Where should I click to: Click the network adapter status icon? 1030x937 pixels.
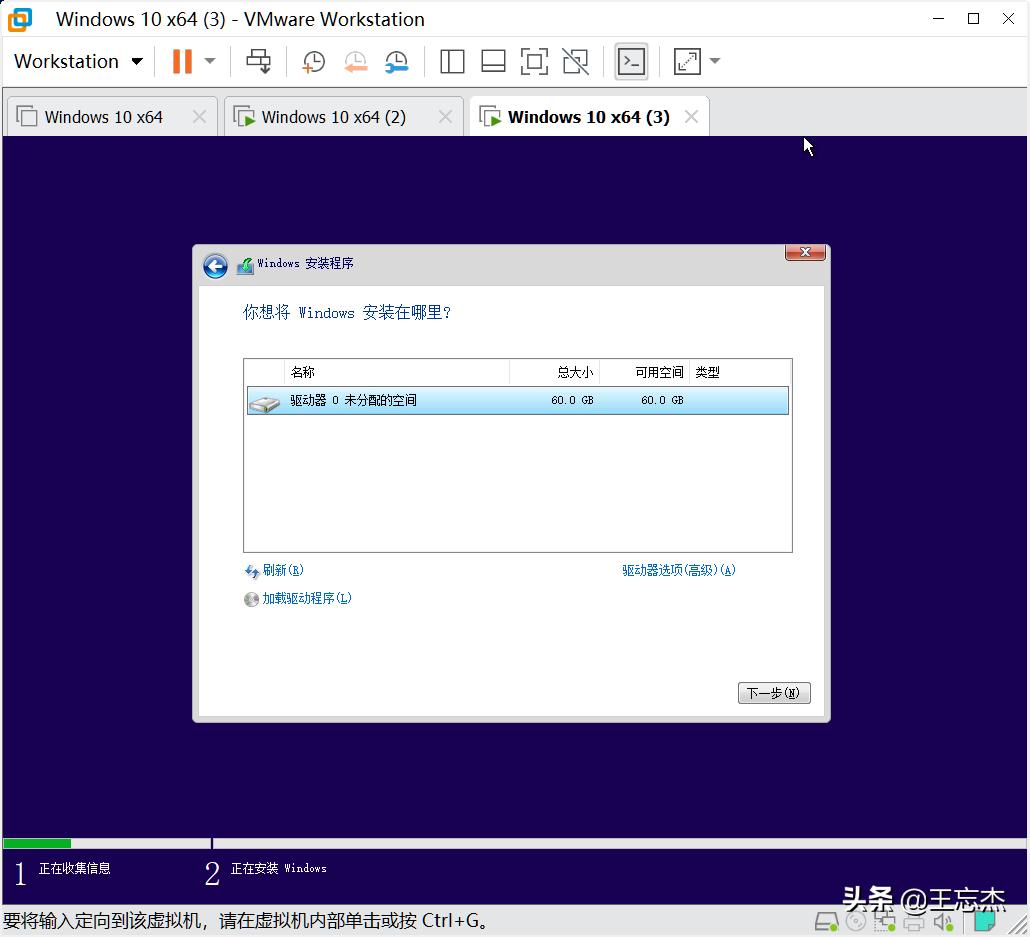tap(885, 921)
